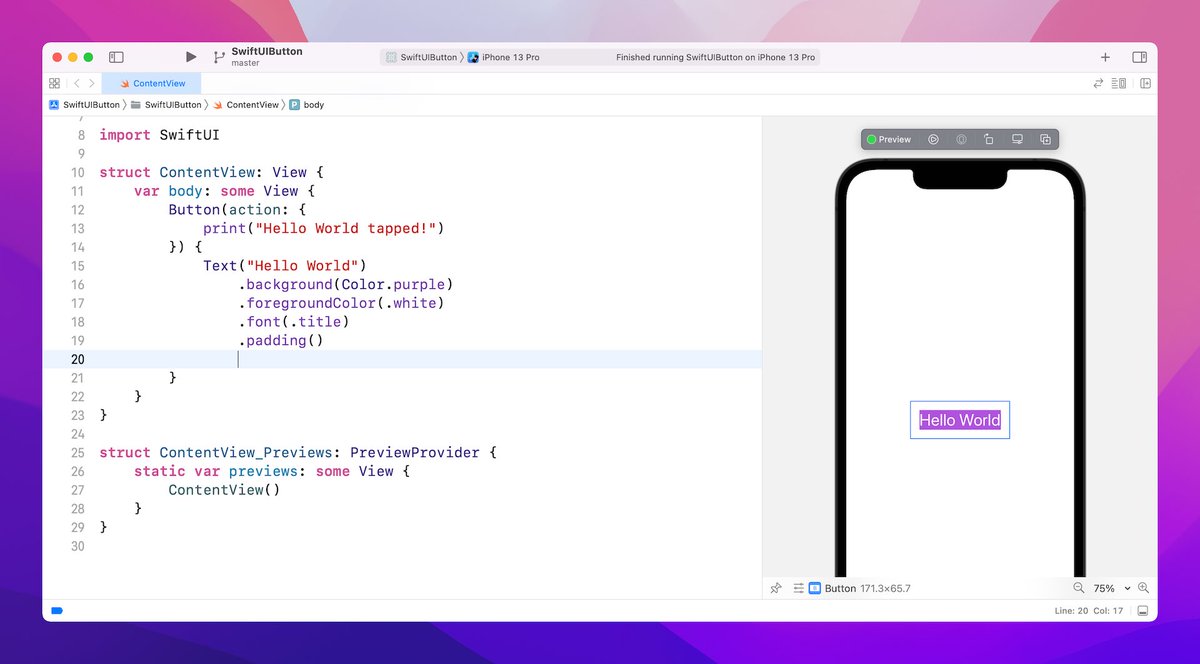Screen dimensions: 1200x664
Task: Click the Line 20 Col 17 indicator
Action: (1089, 610)
